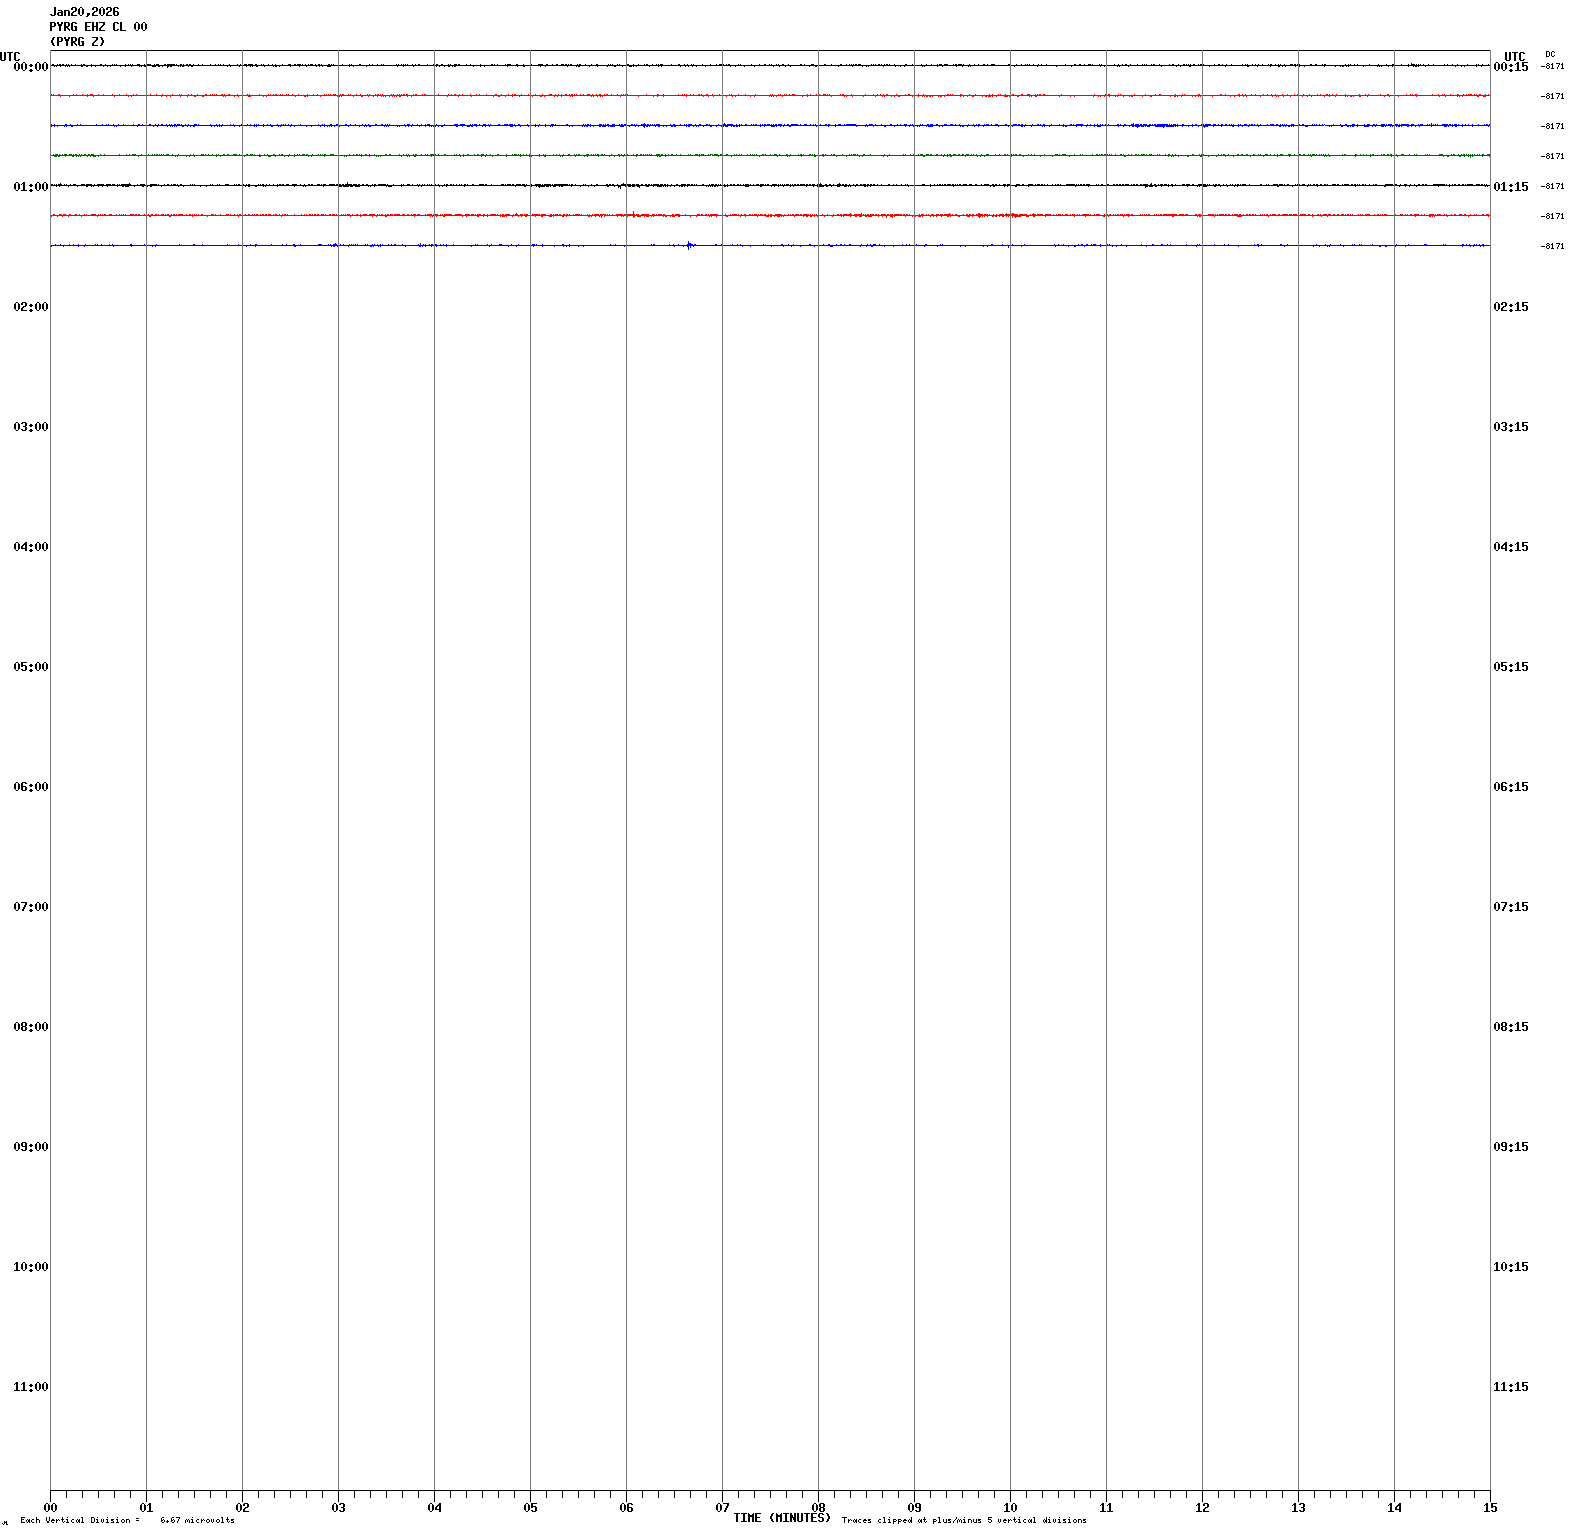The image size is (1570, 1534).
Task: Click the blue spike on the 01:30 trace
Action: pos(689,245)
